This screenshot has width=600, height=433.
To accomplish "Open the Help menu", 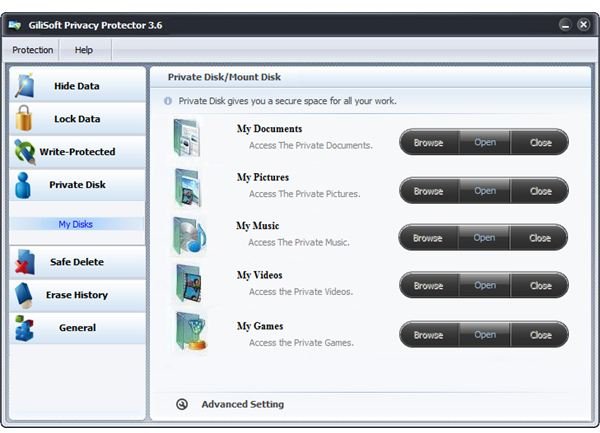I will click(83, 50).
